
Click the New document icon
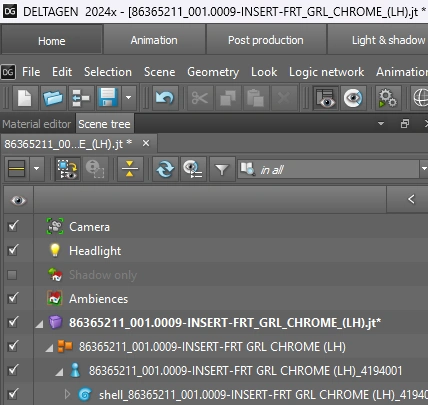coord(25,98)
